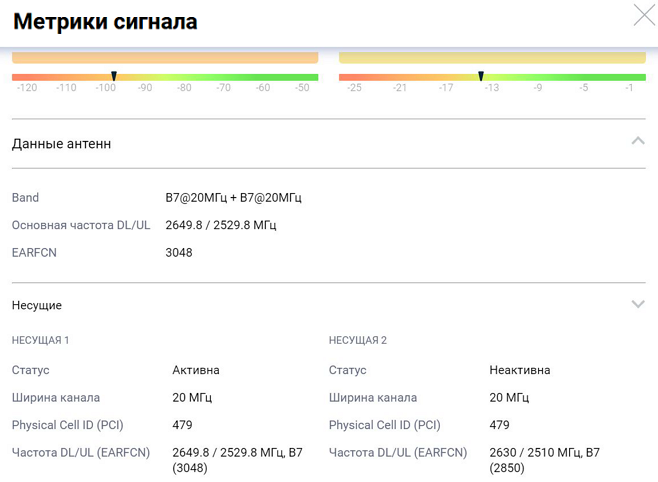Click the Неактивна status of carrier 2
This screenshot has width=658, height=482.
tap(519, 370)
